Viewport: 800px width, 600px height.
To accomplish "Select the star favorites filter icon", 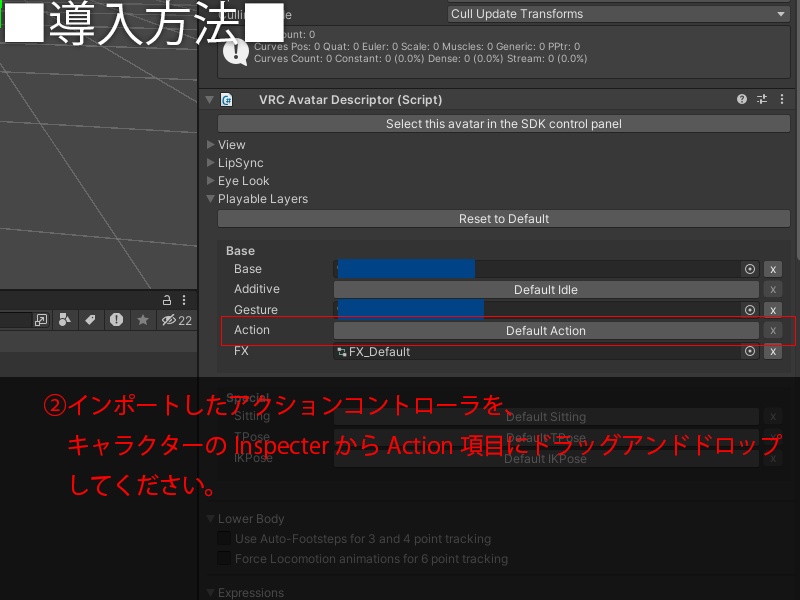I will pos(143,320).
